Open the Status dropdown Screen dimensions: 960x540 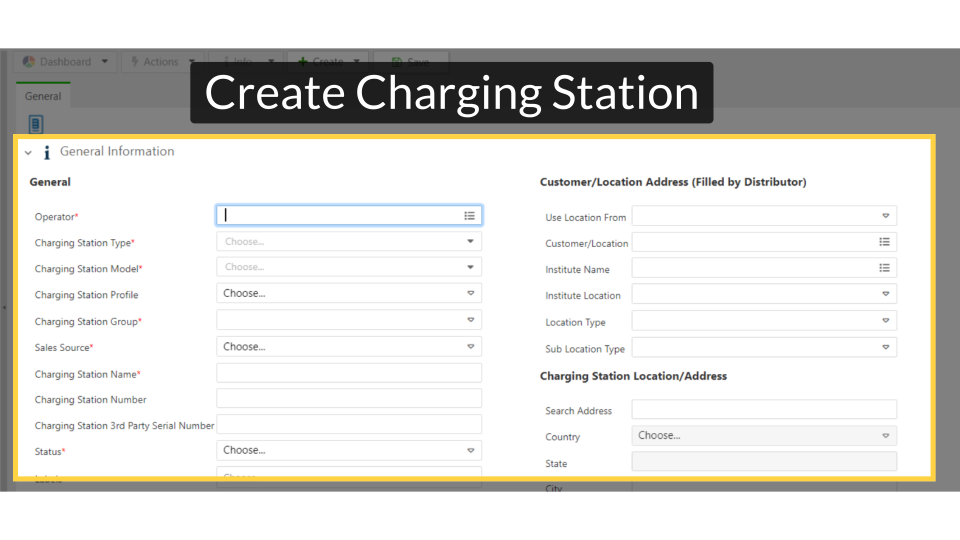349,450
